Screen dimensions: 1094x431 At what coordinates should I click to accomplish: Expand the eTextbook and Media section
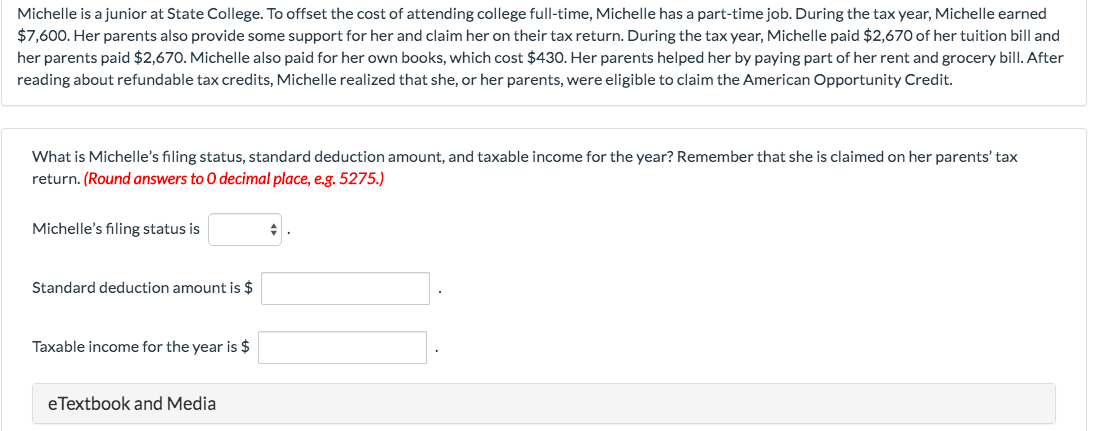(x=132, y=404)
